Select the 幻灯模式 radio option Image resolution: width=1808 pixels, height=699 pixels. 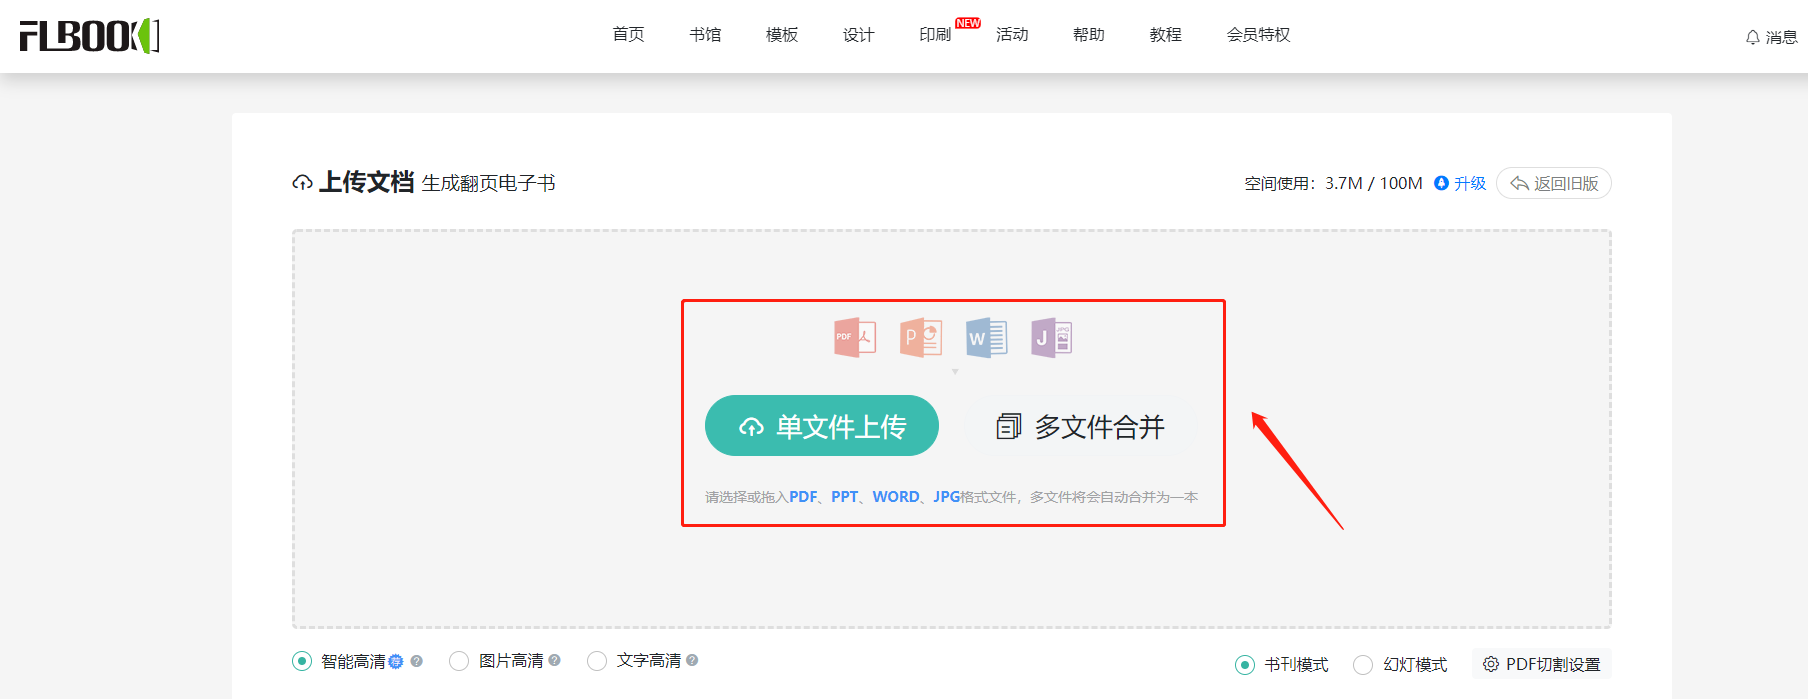[1363, 665]
